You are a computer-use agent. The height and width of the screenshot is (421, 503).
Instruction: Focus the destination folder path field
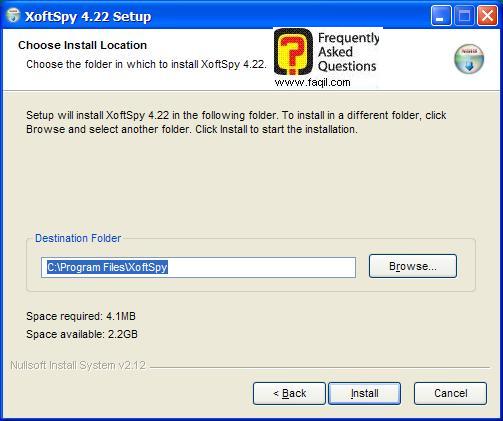click(198, 267)
